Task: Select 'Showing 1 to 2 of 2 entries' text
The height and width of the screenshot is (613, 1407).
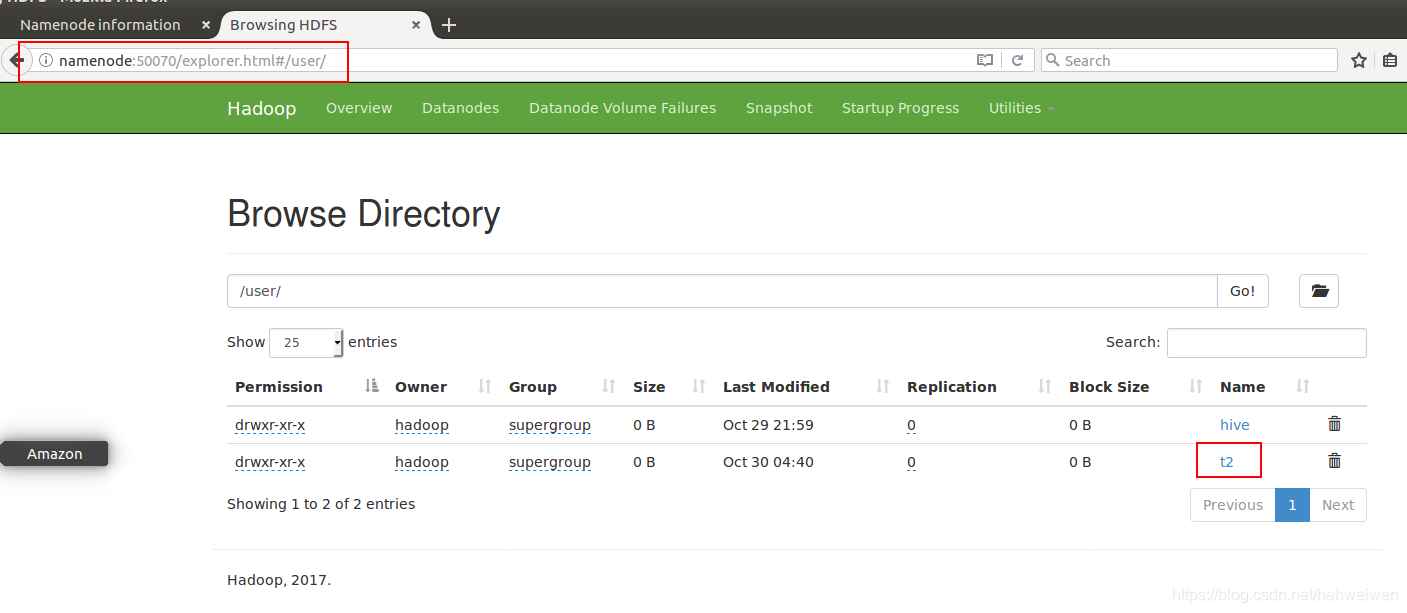Action: point(321,504)
